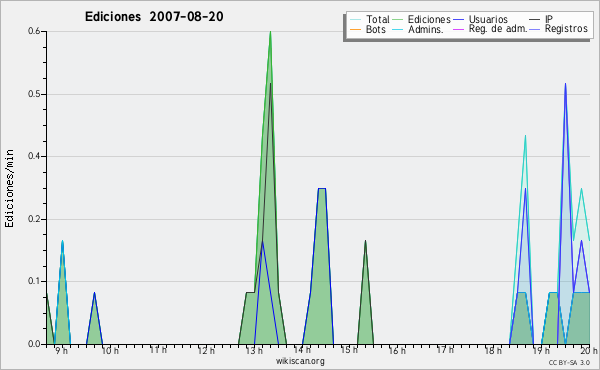Select the 'Reg. de adm.' legend label
600x370 pixels.
click(x=498, y=29)
